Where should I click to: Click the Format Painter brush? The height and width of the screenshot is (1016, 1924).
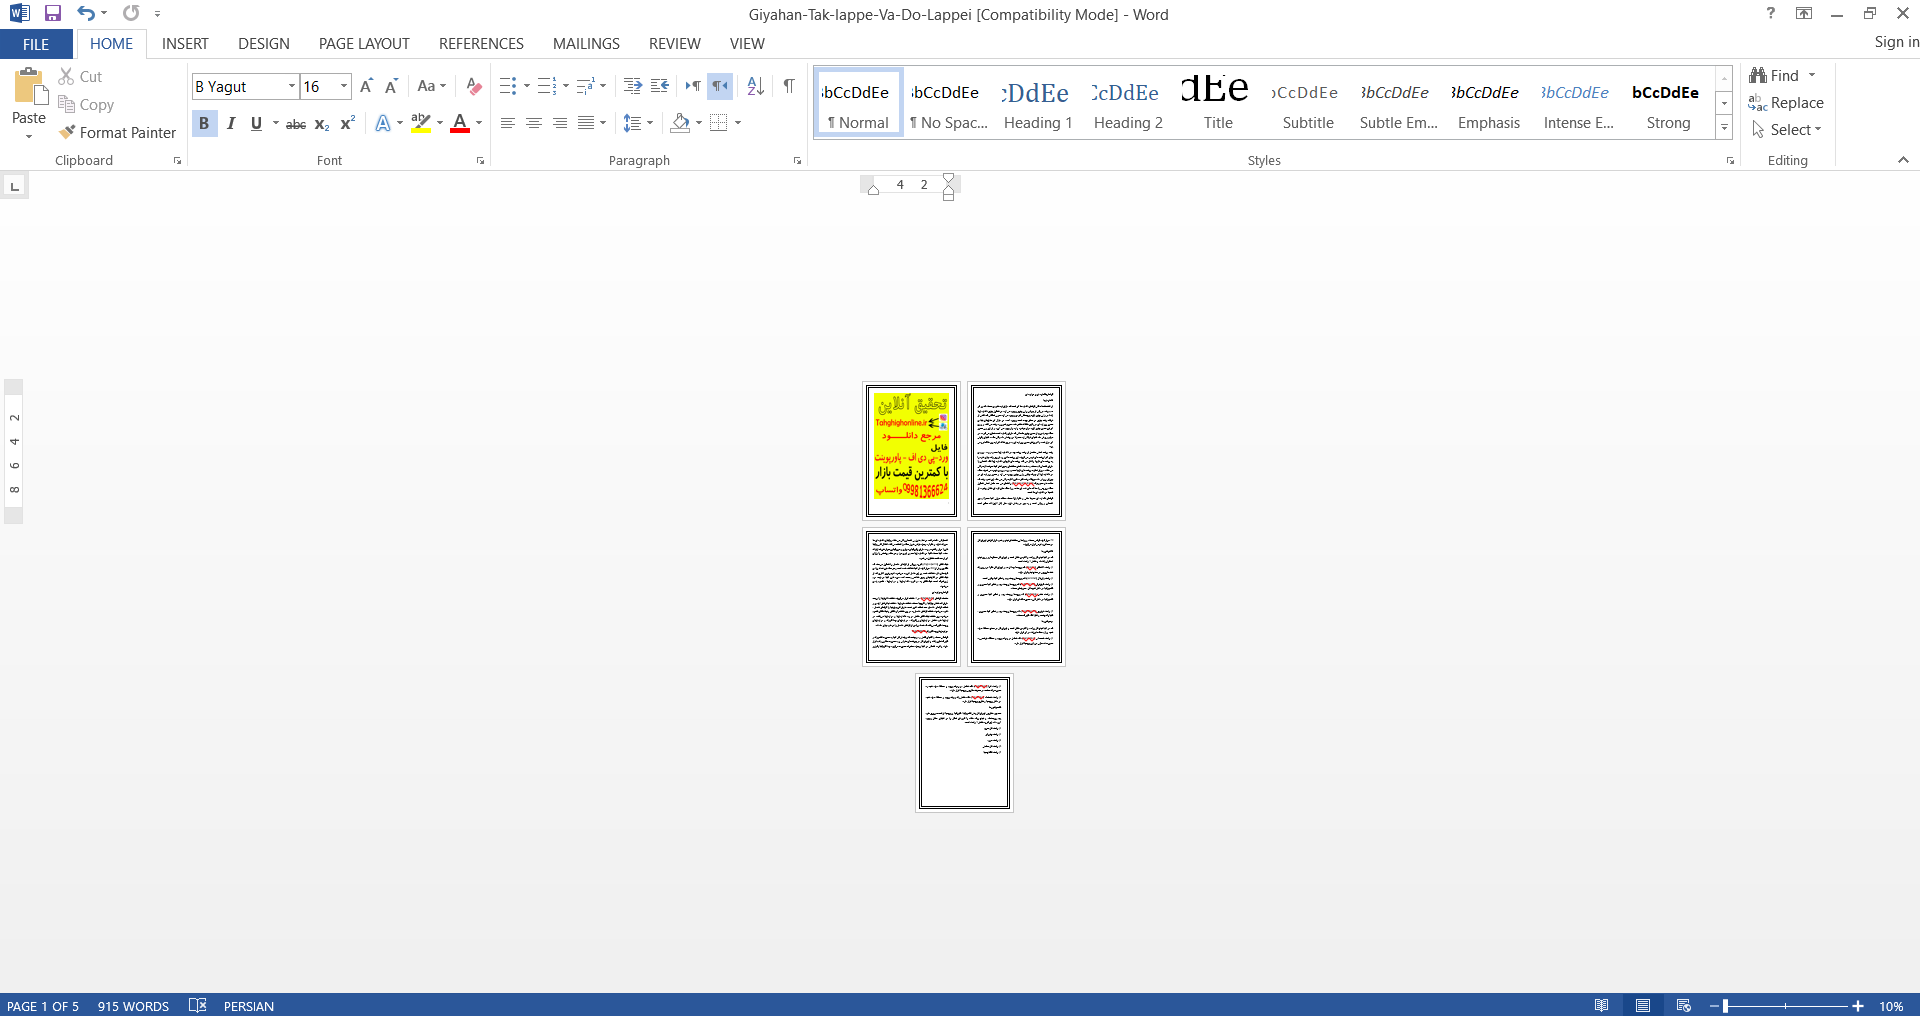point(117,132)
